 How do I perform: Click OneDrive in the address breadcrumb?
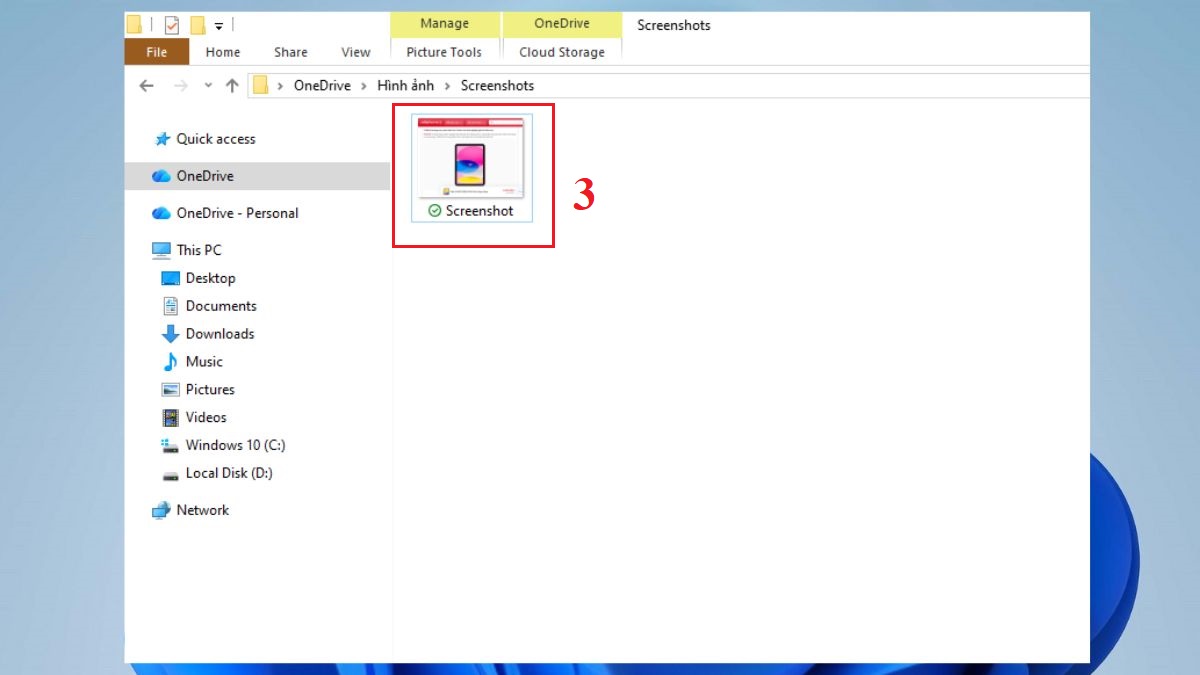pos(322,86)
